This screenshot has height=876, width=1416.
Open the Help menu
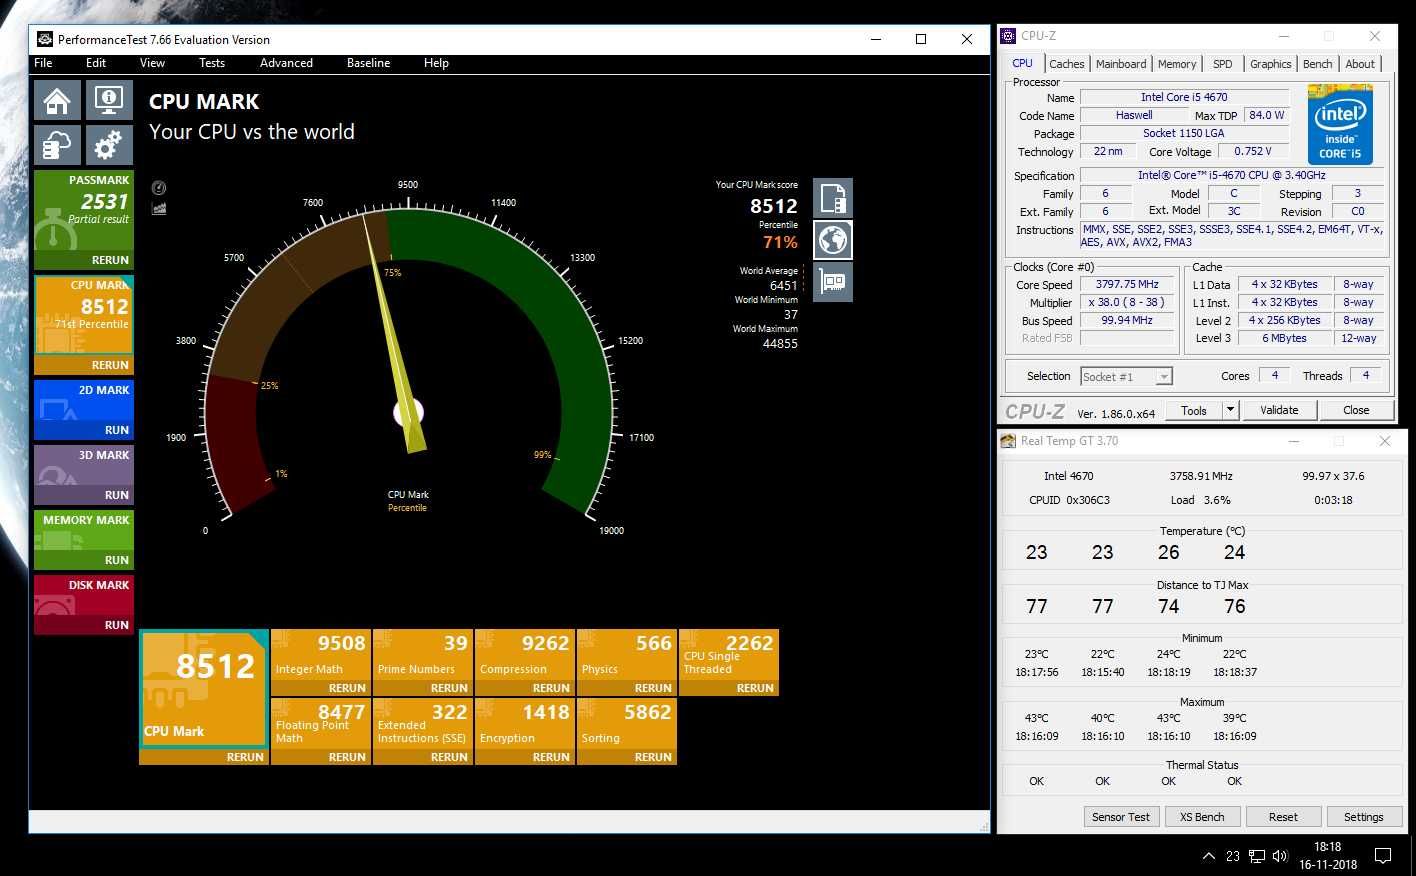[436, 63]
